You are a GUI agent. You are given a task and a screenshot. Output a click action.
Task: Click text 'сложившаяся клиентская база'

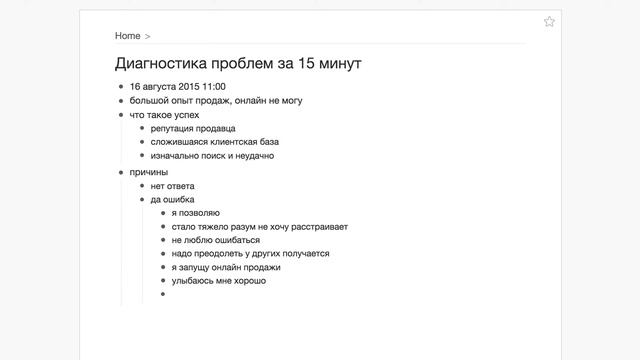(215, 142)
